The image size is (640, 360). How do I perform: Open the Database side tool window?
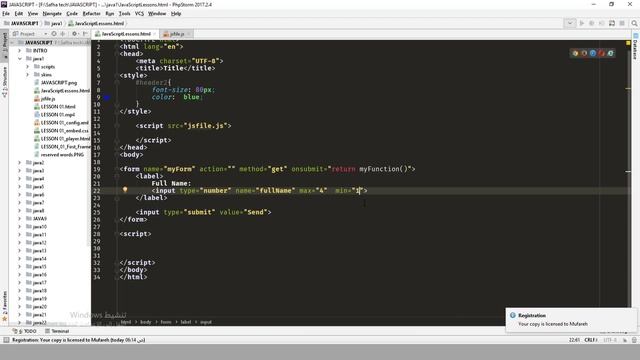pyautogui.click(x=636, y=46)
